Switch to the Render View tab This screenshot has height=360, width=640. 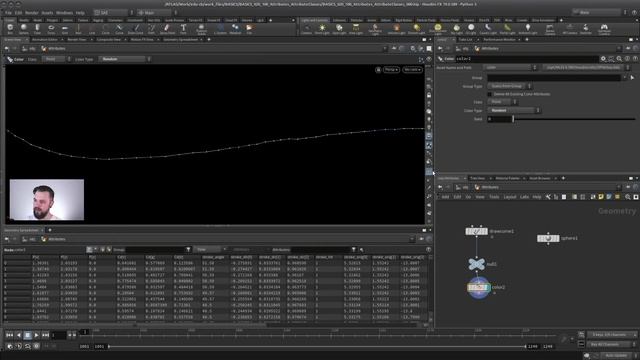(x=77, y=40)
